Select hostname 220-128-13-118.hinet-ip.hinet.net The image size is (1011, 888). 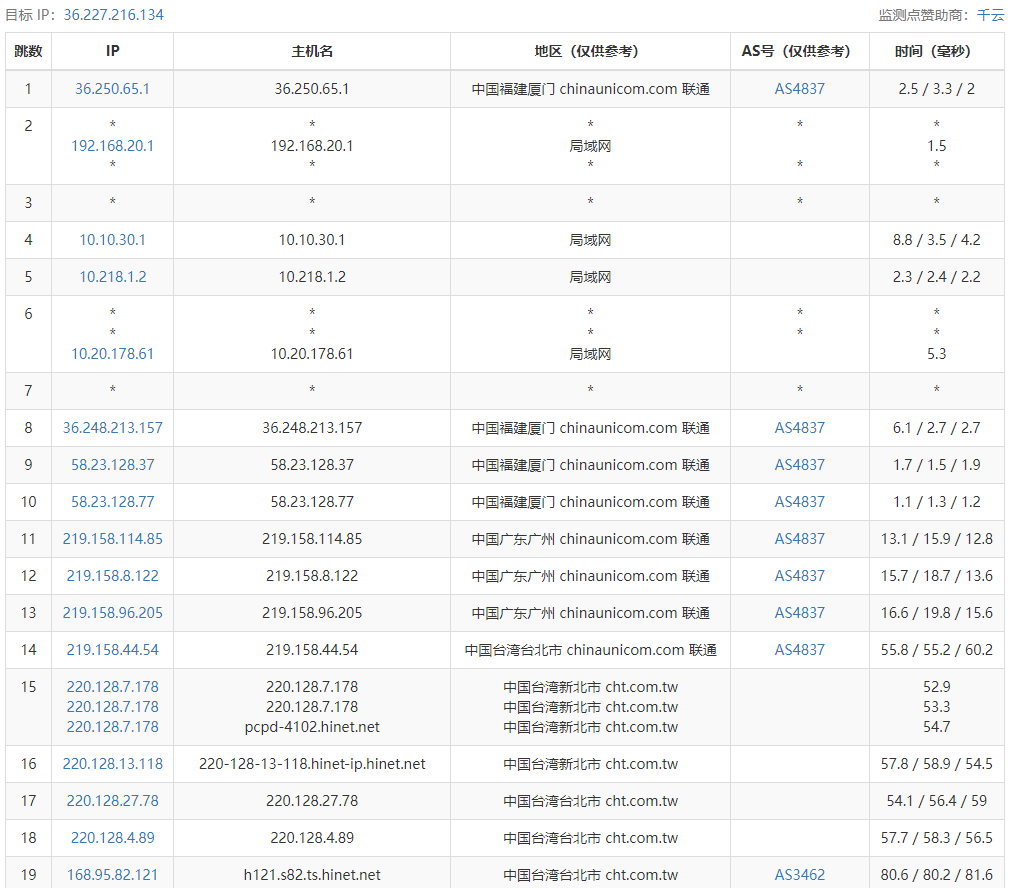(312, 764)
